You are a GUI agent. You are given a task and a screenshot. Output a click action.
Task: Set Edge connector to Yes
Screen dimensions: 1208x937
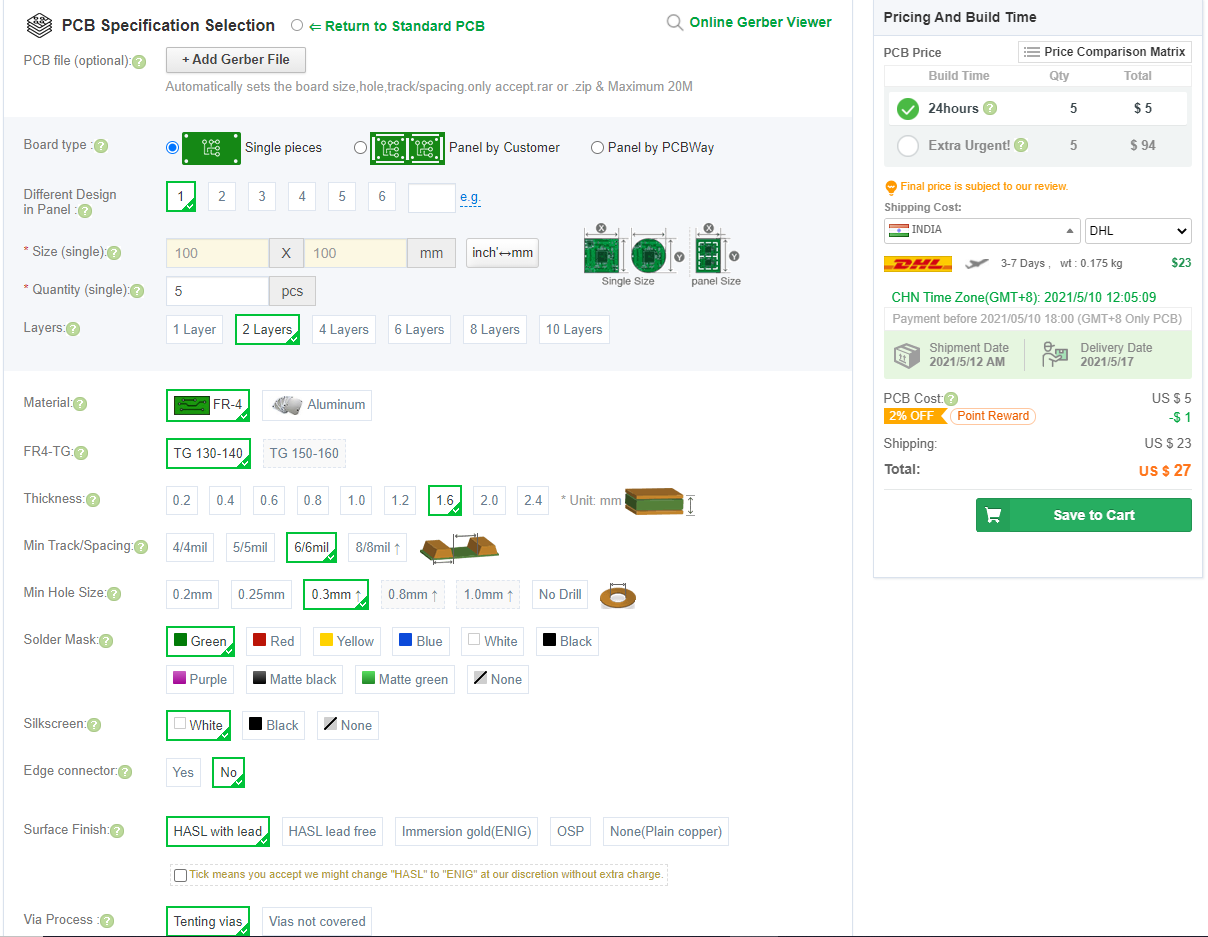point(183,772)
